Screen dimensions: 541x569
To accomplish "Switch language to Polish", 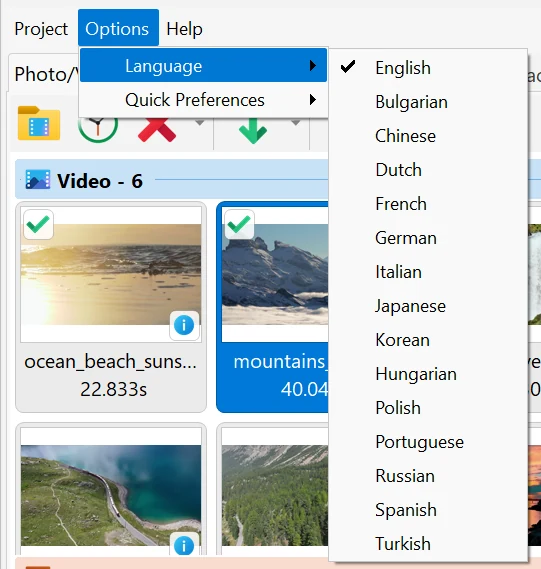I will point(428,408).
